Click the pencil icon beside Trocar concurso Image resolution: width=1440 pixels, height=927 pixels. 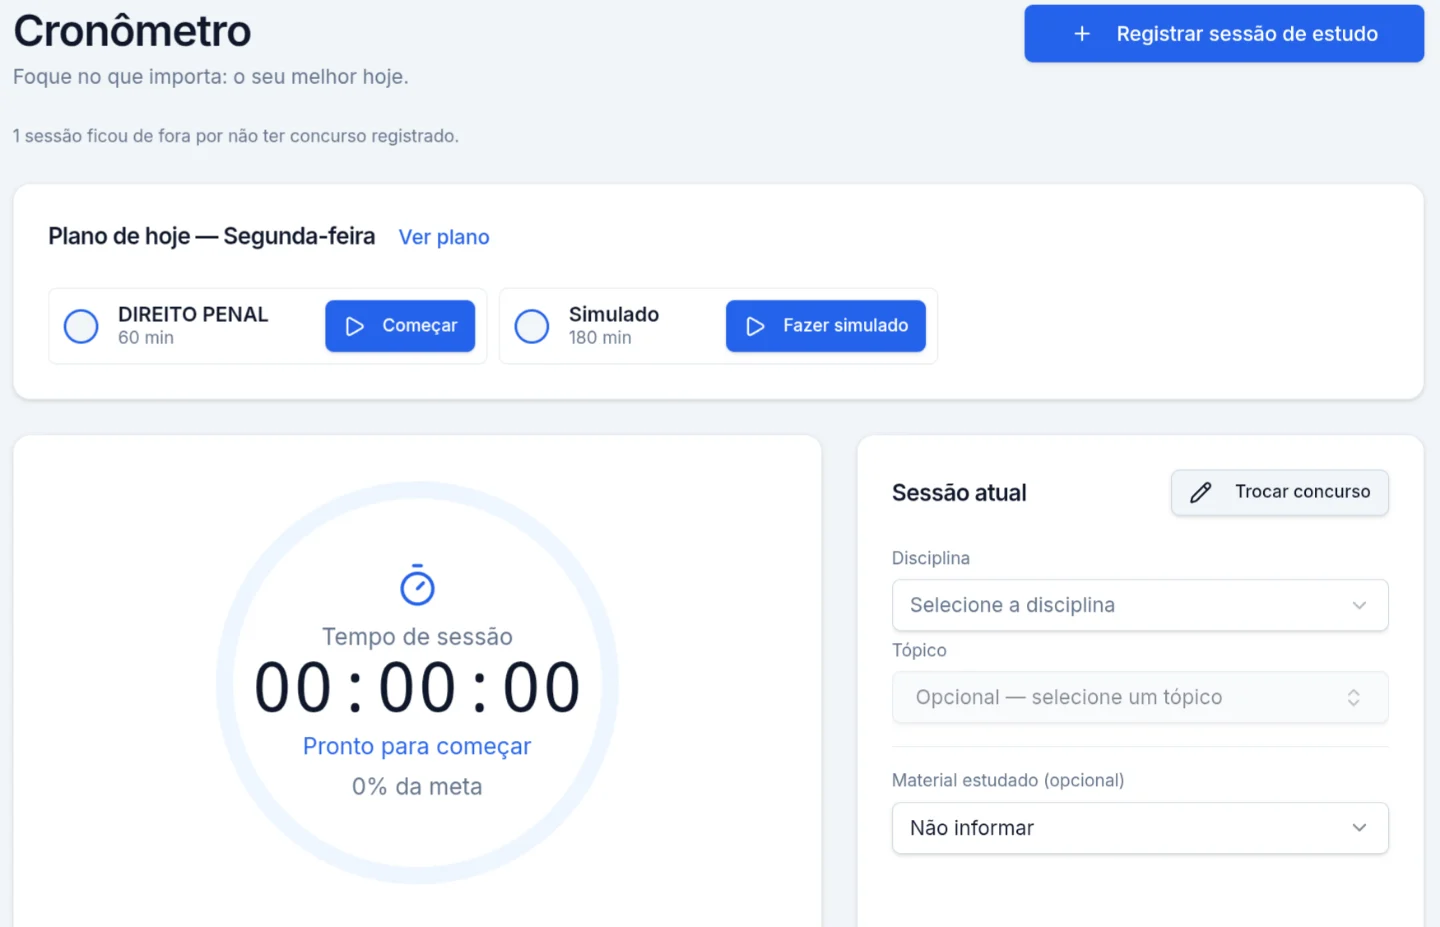[x=1201, y=492]
